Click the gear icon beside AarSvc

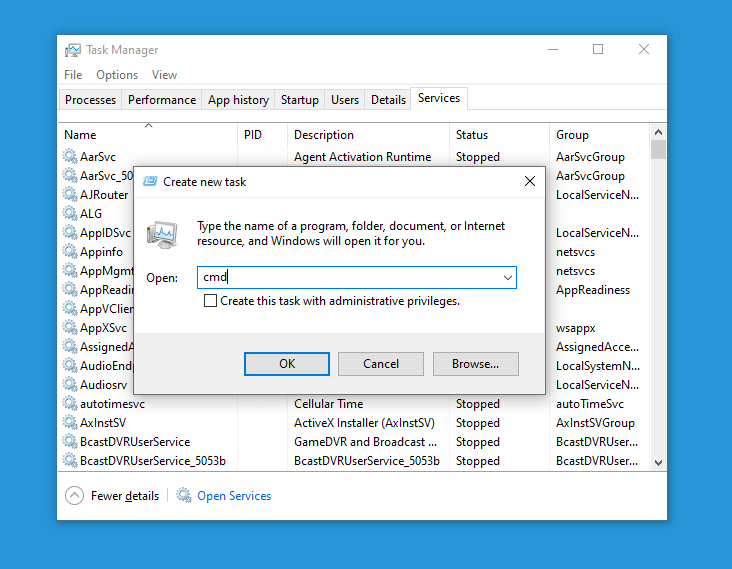click(70, 156)
